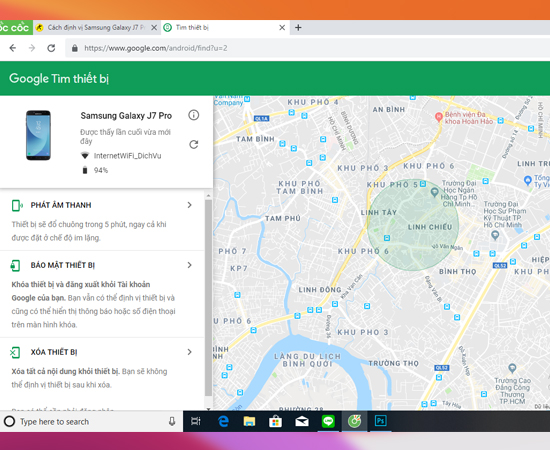Image resolution: width=550 pixels, height=450 pixels.
Task: Click Windows search box Type here to search
Action: tap(91, 421)
